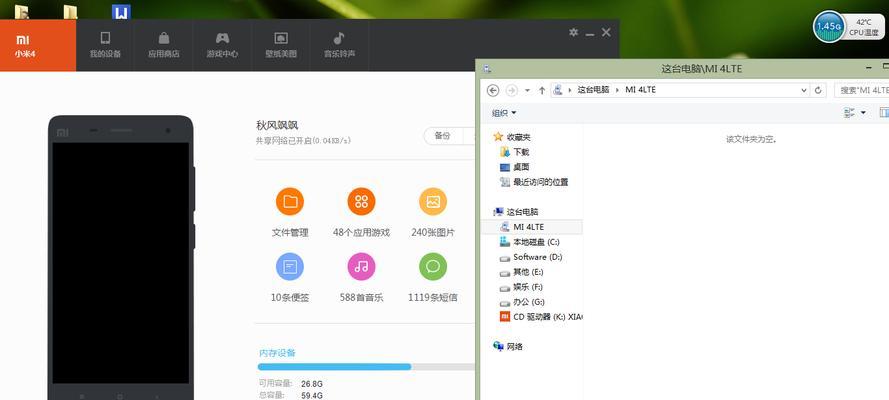Go back in the Explorer window

[493, 90]
